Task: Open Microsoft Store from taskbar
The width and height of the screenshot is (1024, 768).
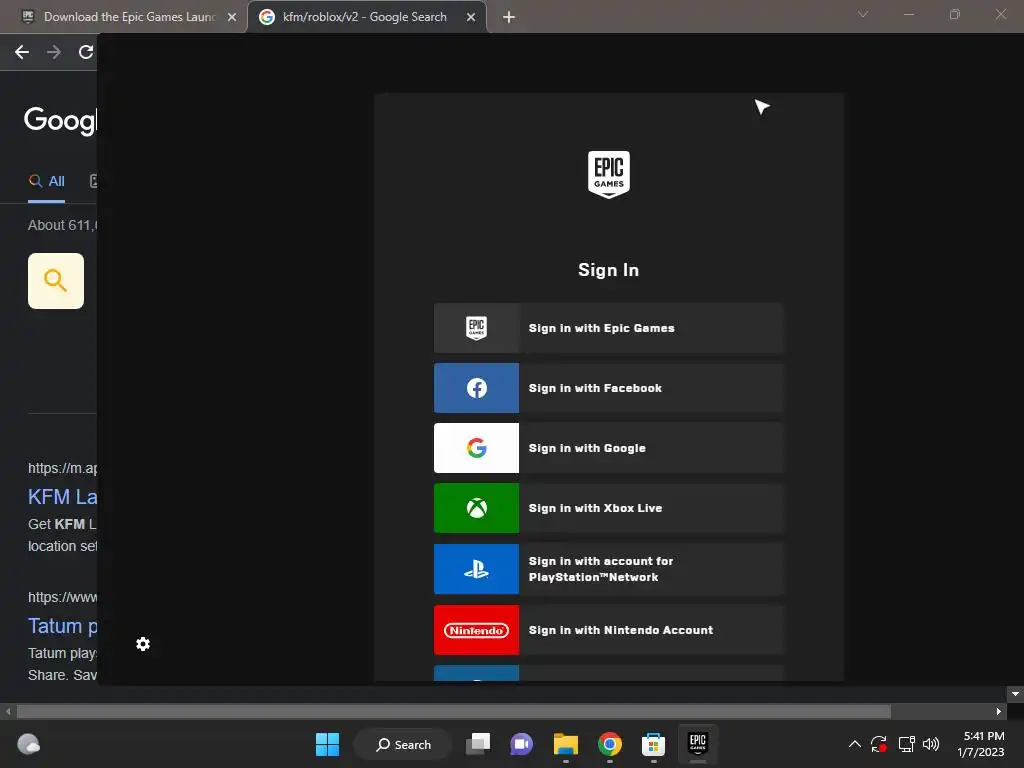Action: (x=653, y=744)
